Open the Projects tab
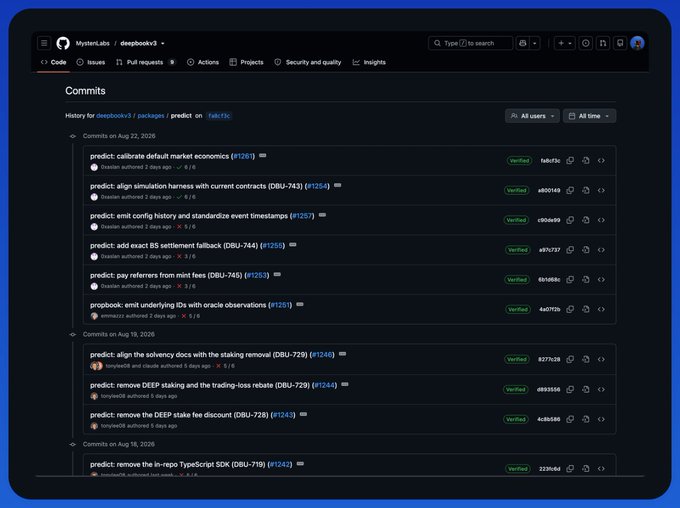The width and height of the screenshot is (680, 508). (246, 62)
